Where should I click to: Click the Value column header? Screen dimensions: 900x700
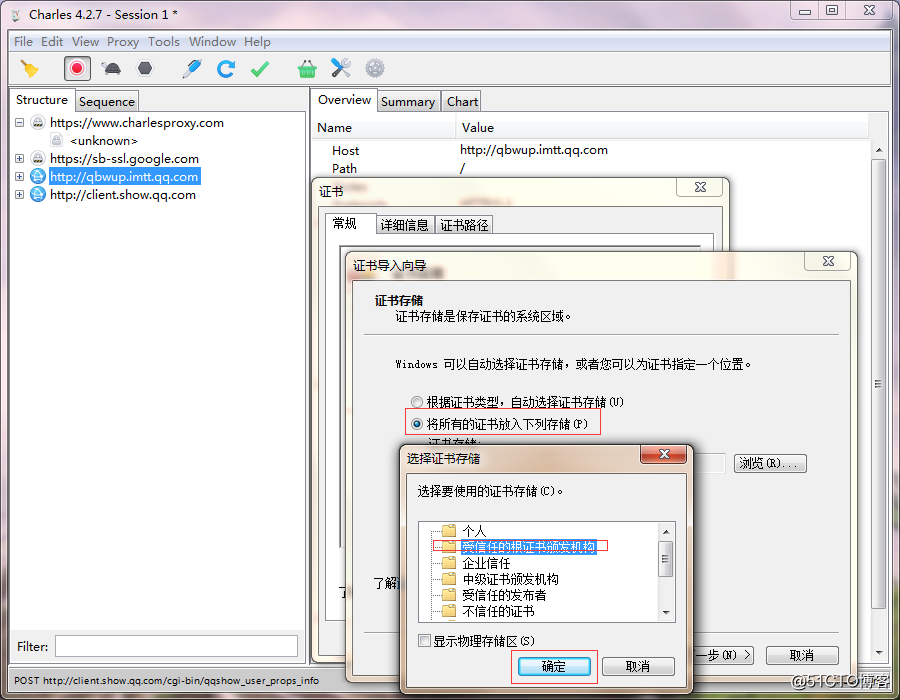point(663,127)
